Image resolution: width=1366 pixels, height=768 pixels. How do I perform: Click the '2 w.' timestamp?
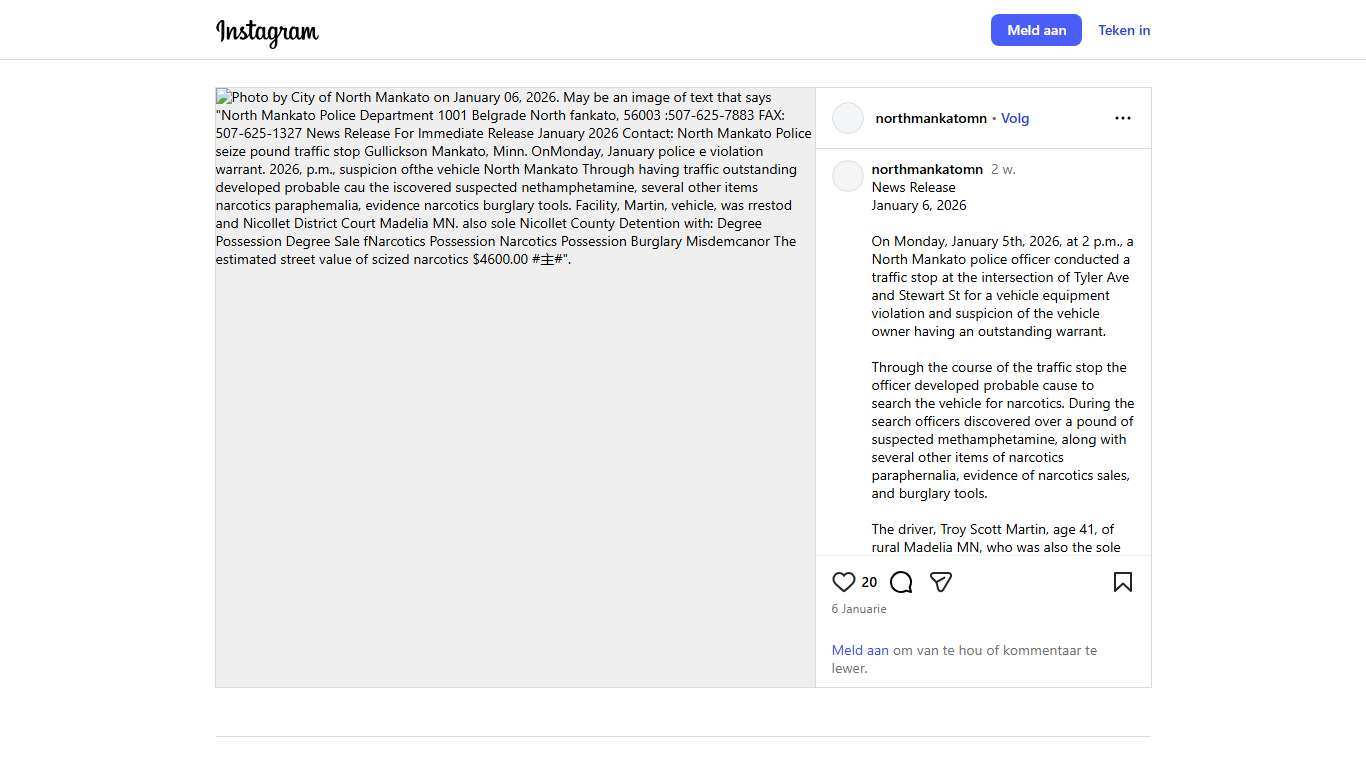coord(1003,169)
